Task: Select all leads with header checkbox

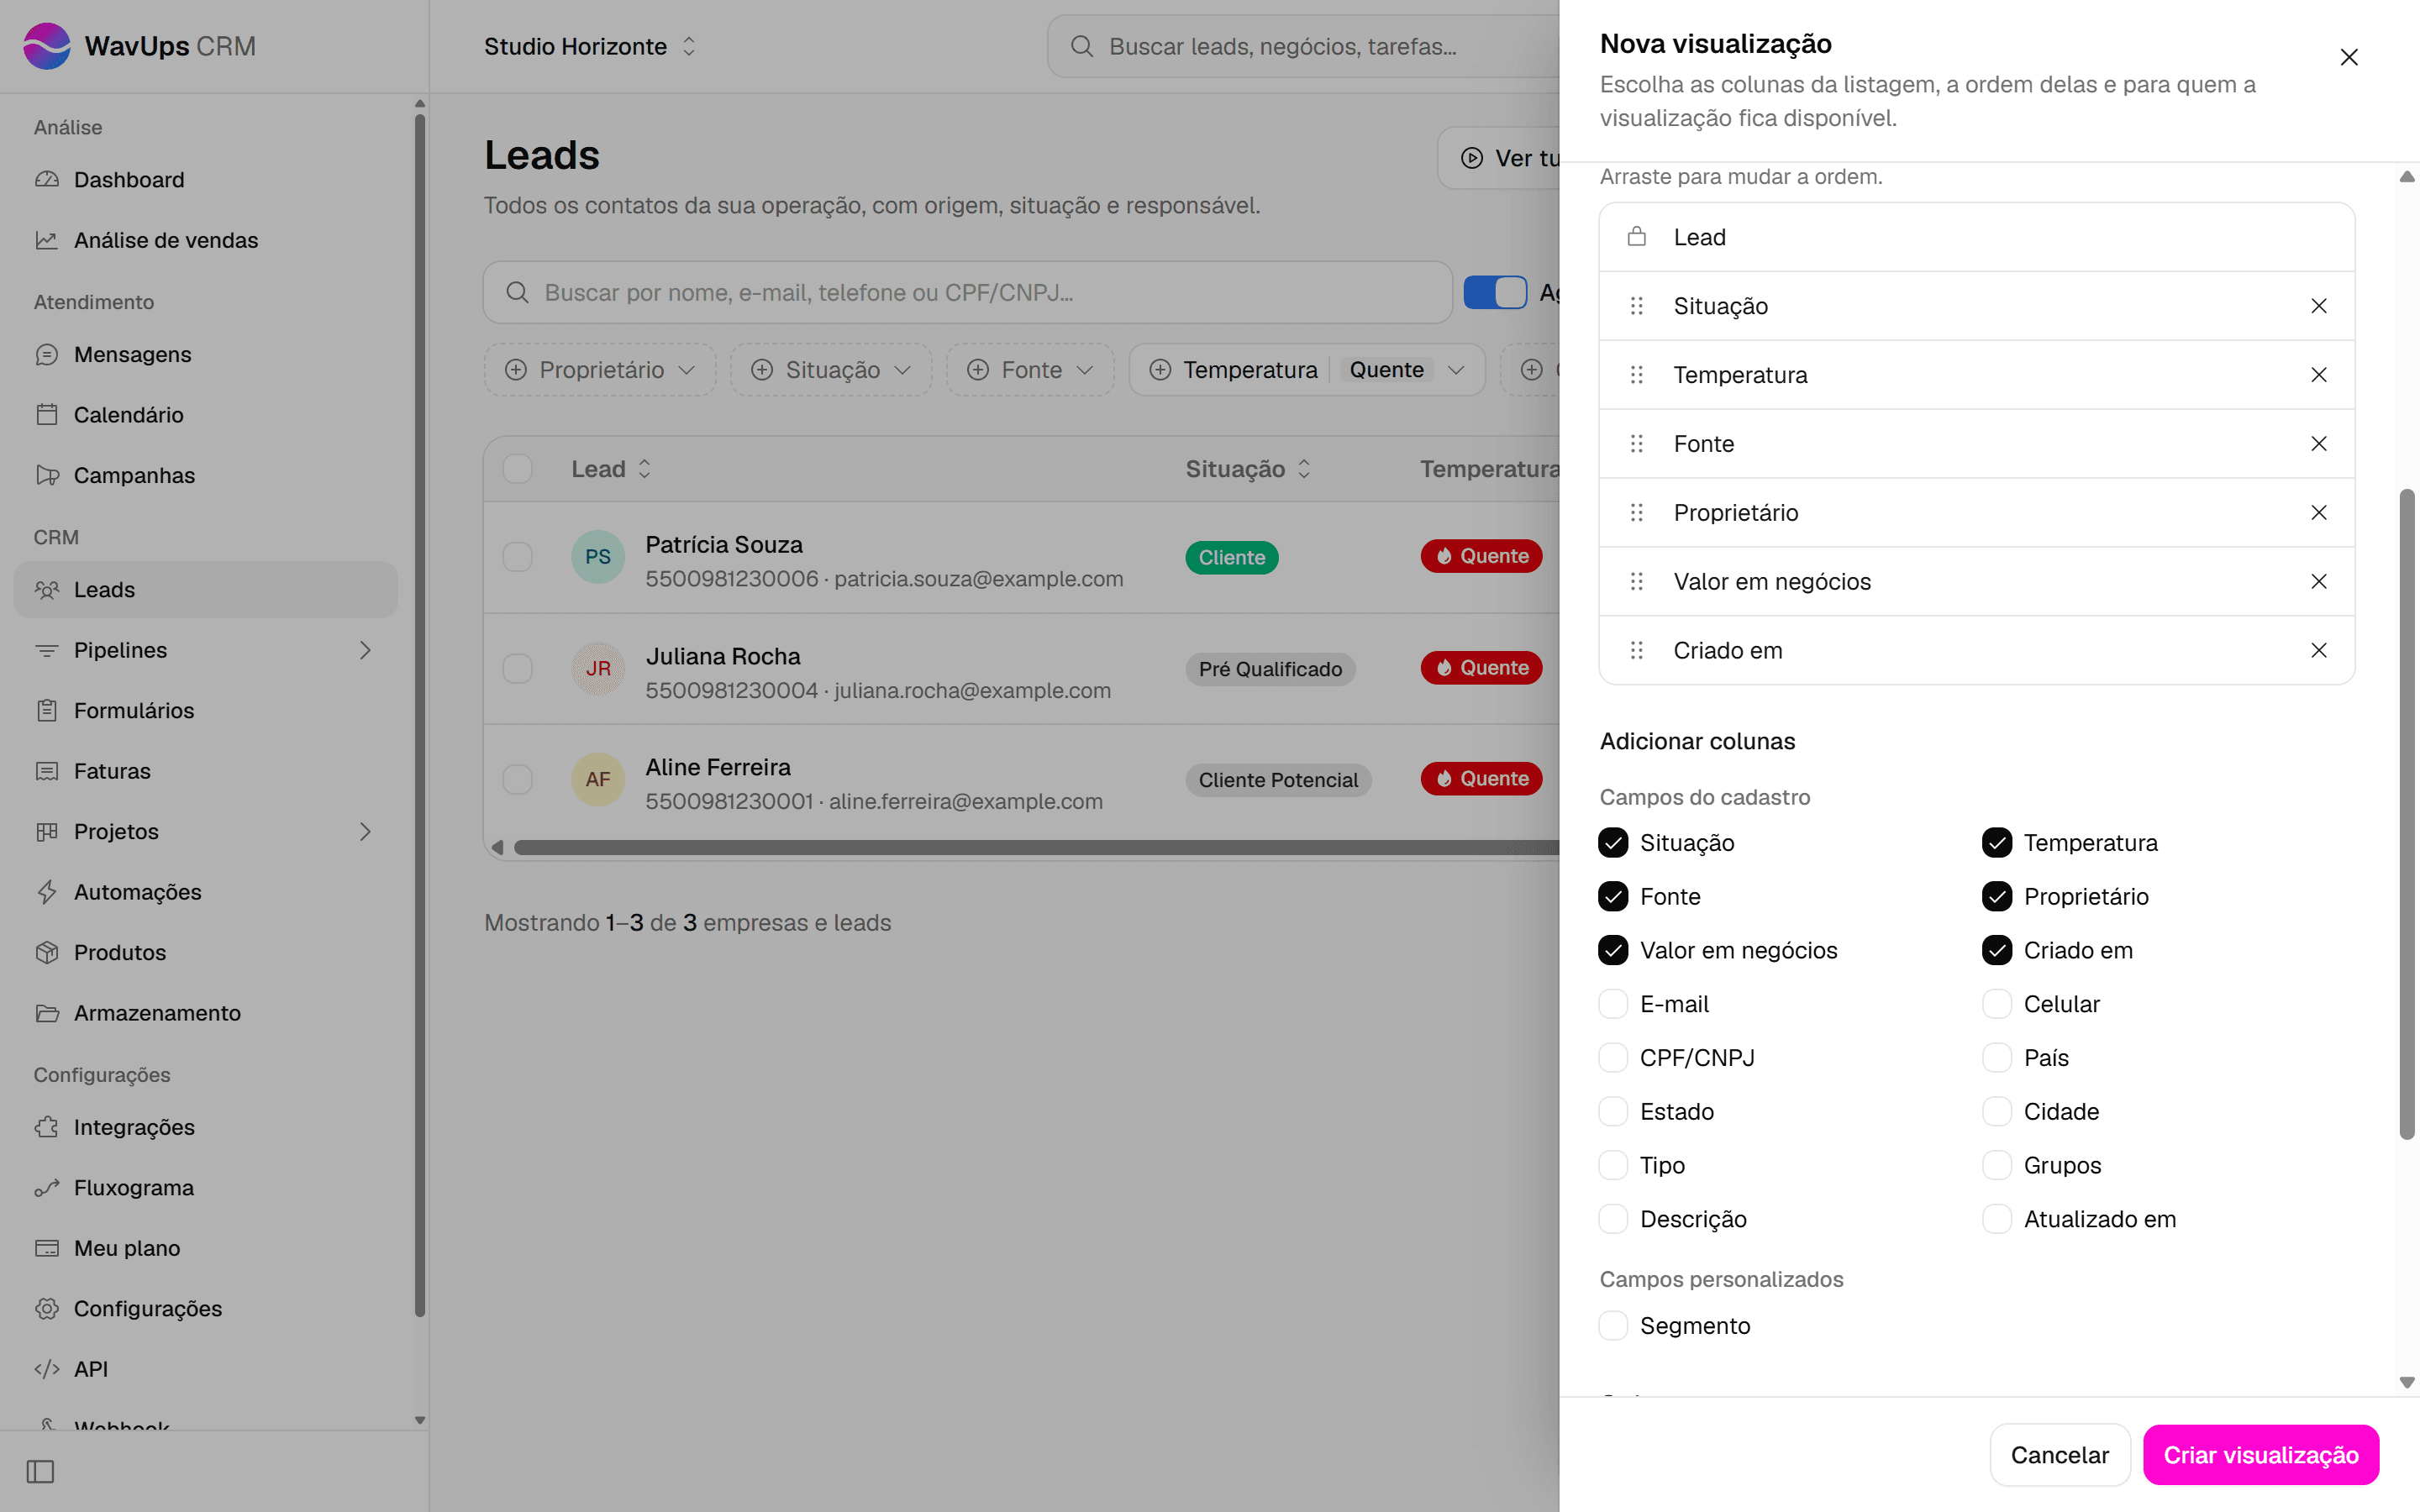Action: 517,469
